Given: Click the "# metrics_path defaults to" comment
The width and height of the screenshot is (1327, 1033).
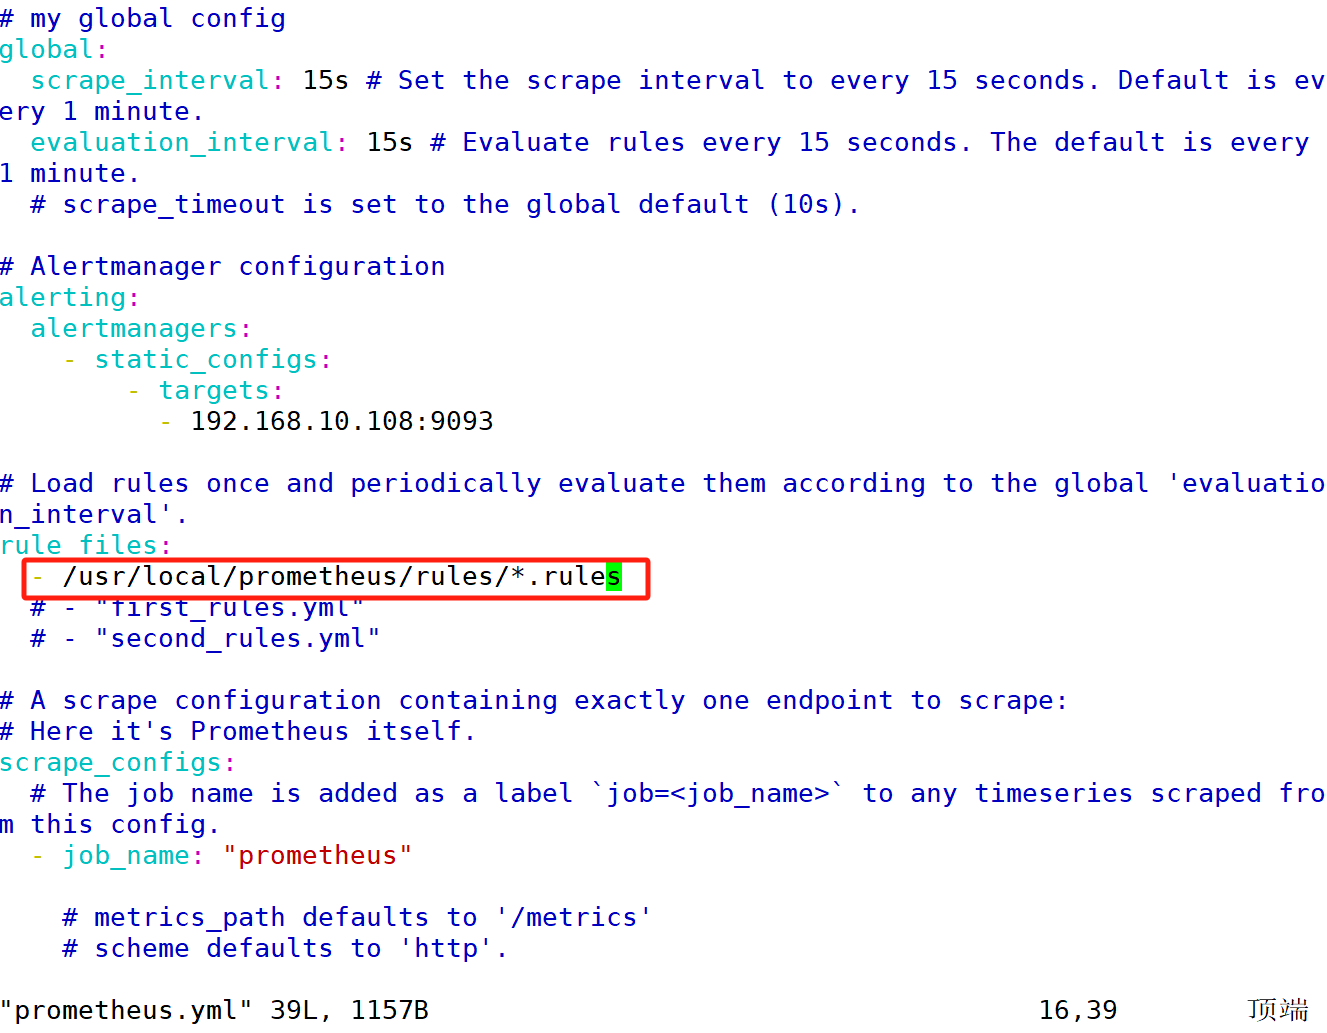Looking at the screenshot, I should tap(357, 918).
